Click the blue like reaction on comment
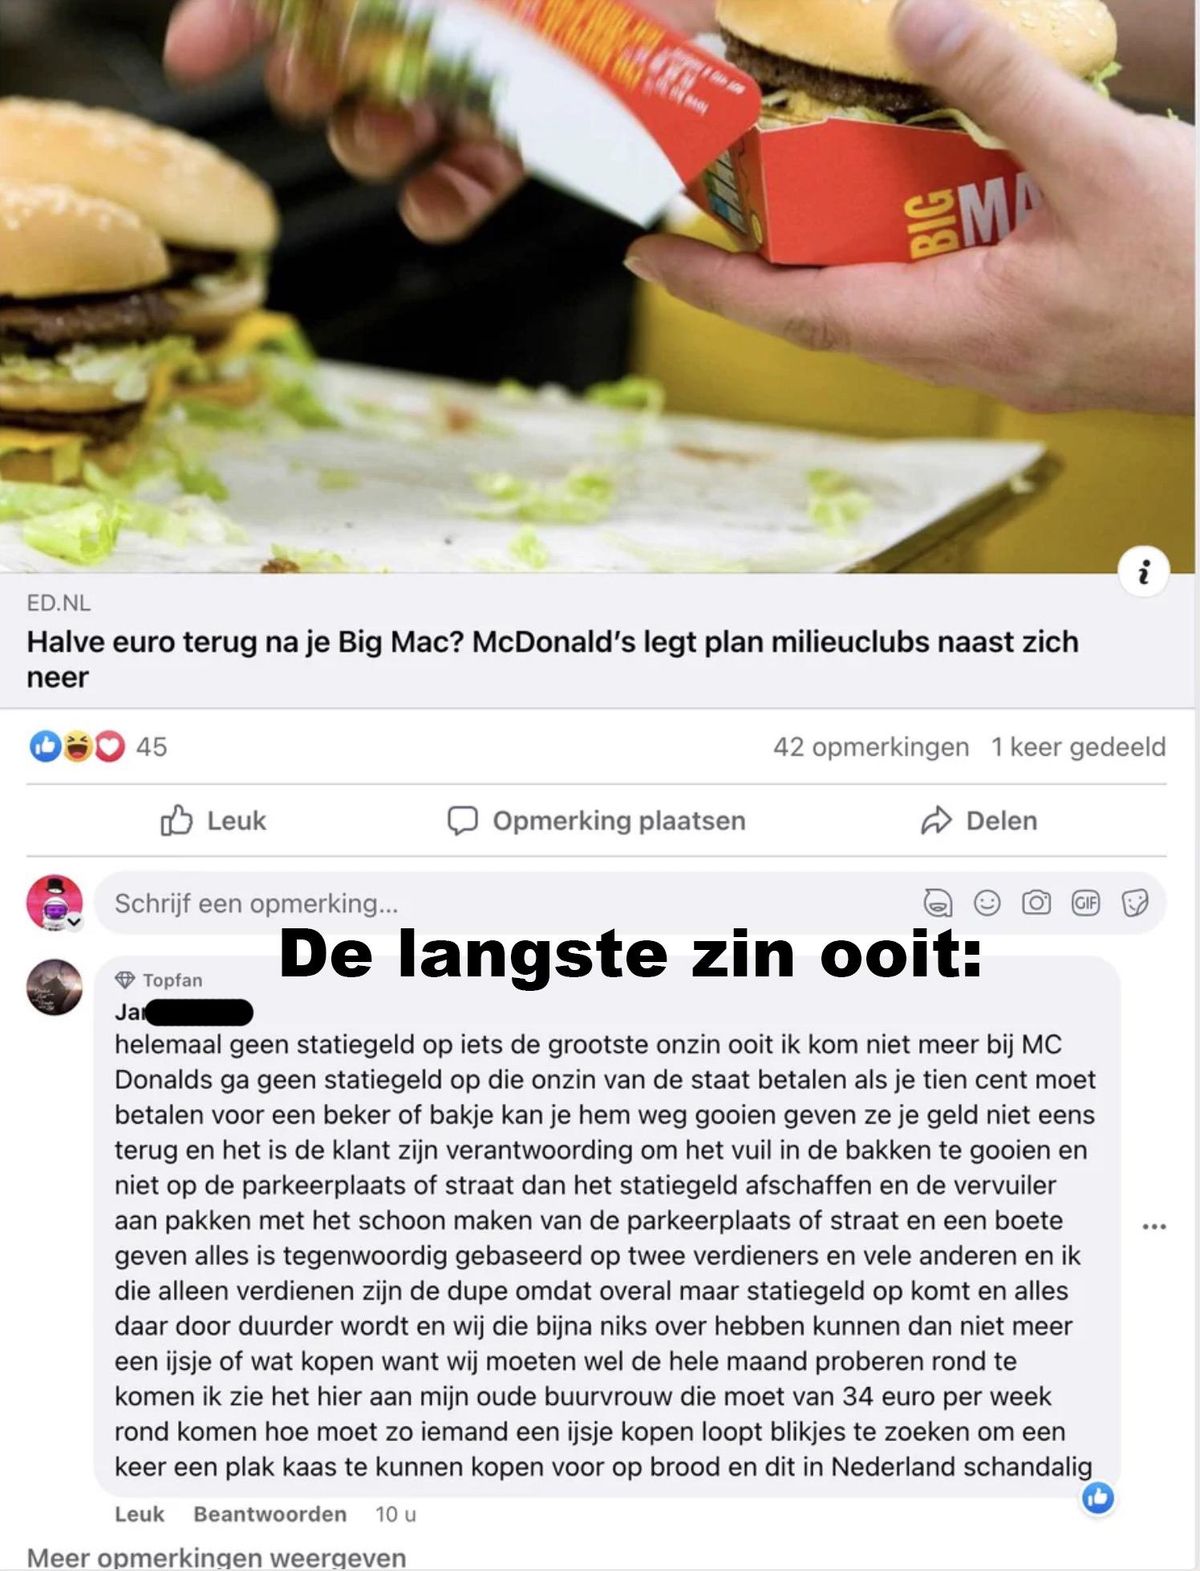Screen dimensions: 1200x1571 coord(1098,1497)
